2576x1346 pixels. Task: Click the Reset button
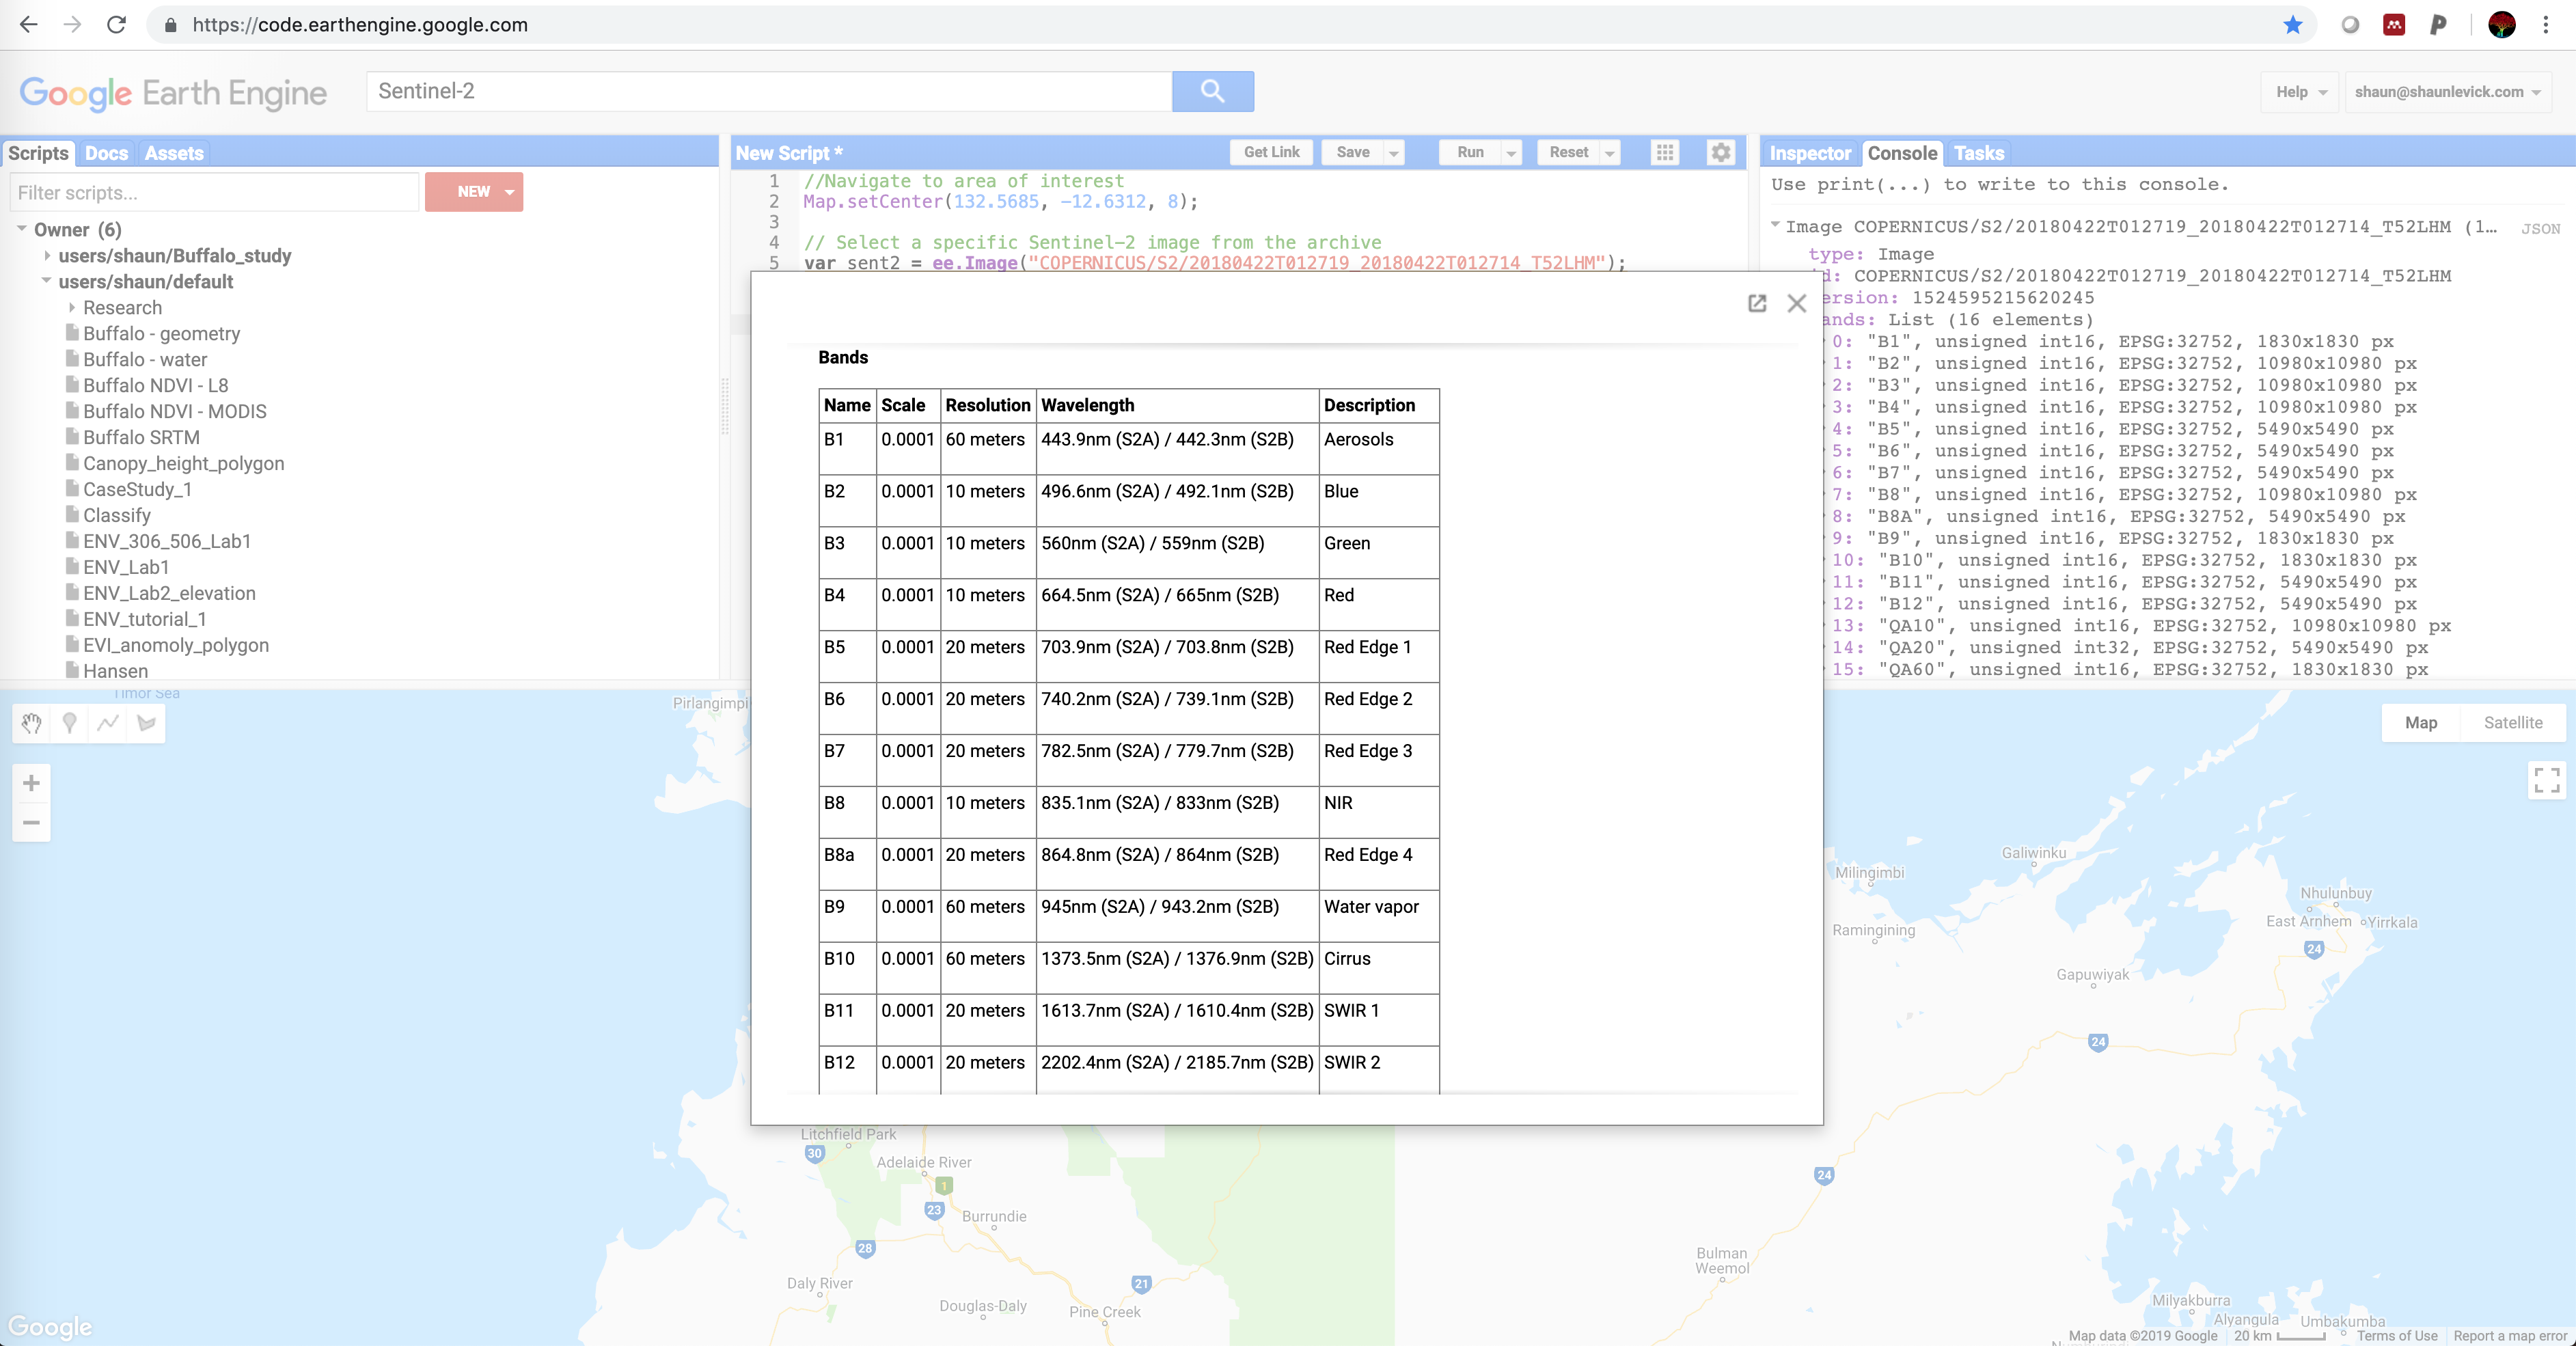1568,152
